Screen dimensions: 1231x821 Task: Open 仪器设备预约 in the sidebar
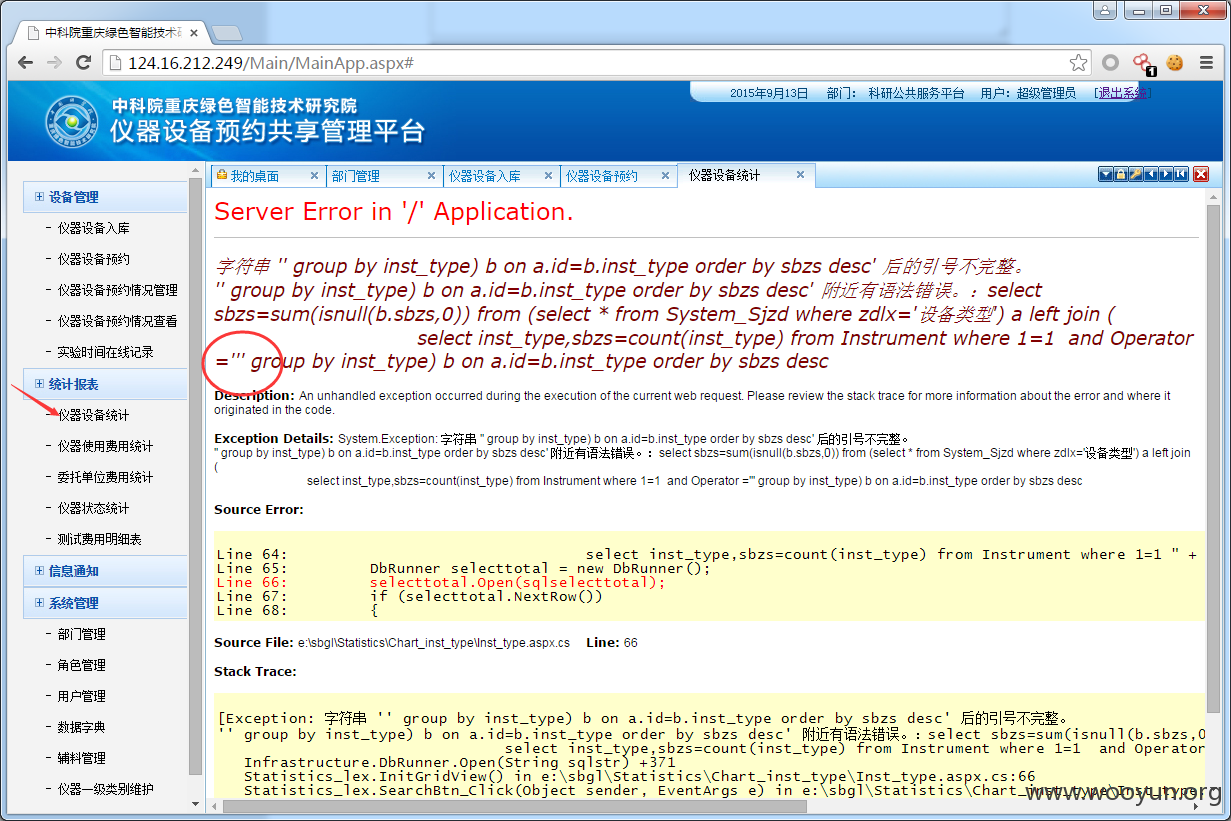point(94,260)
